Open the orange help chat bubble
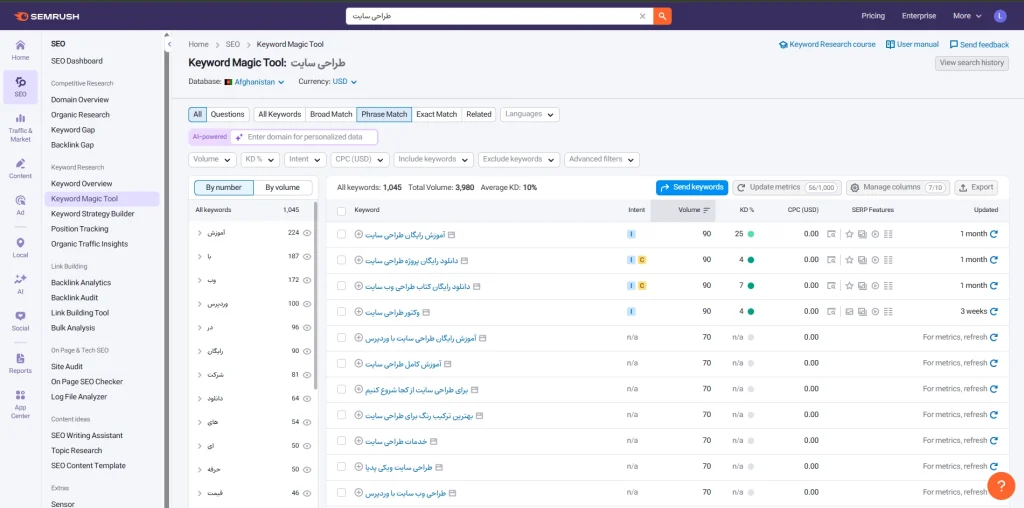 (1000, 485)
